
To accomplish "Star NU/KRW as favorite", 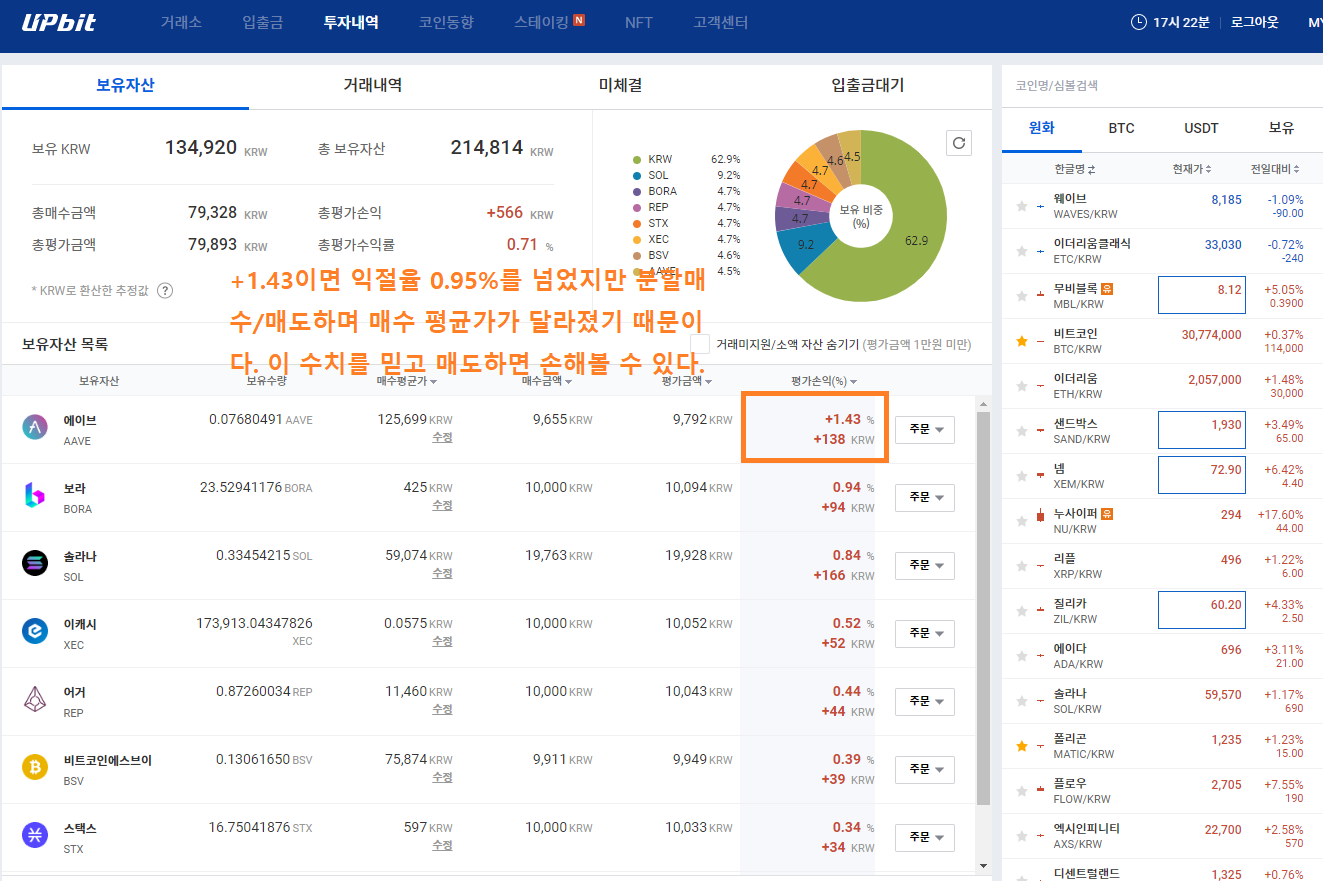I will click(x=1021, y=521).
